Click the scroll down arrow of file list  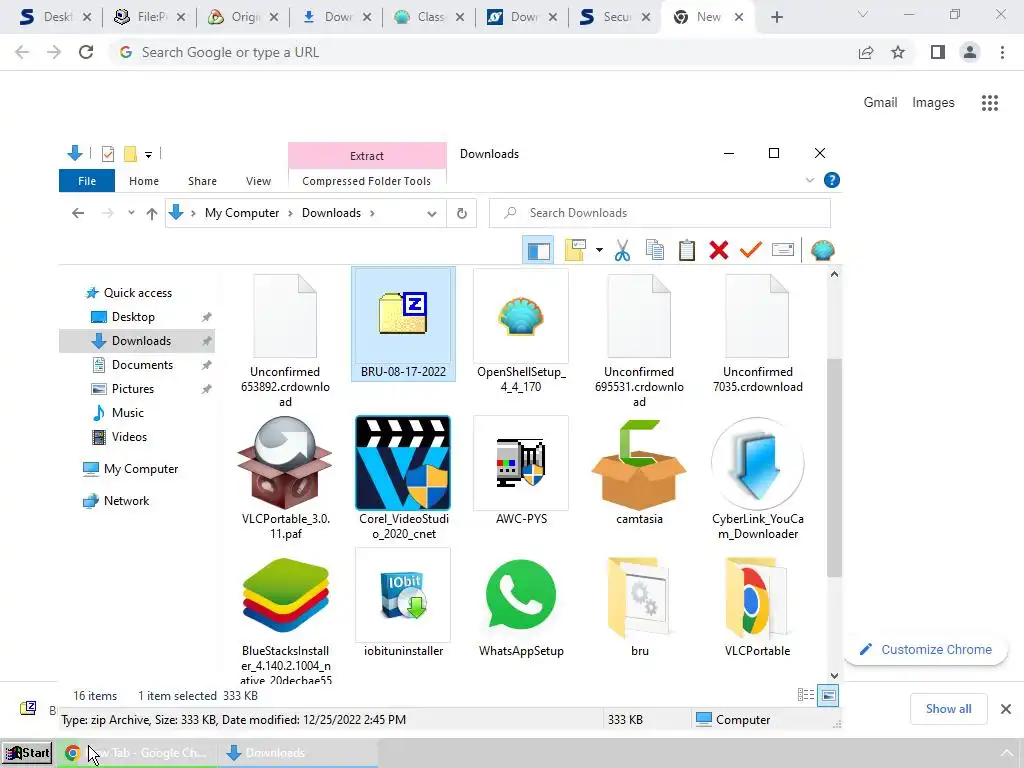(834, 675)
